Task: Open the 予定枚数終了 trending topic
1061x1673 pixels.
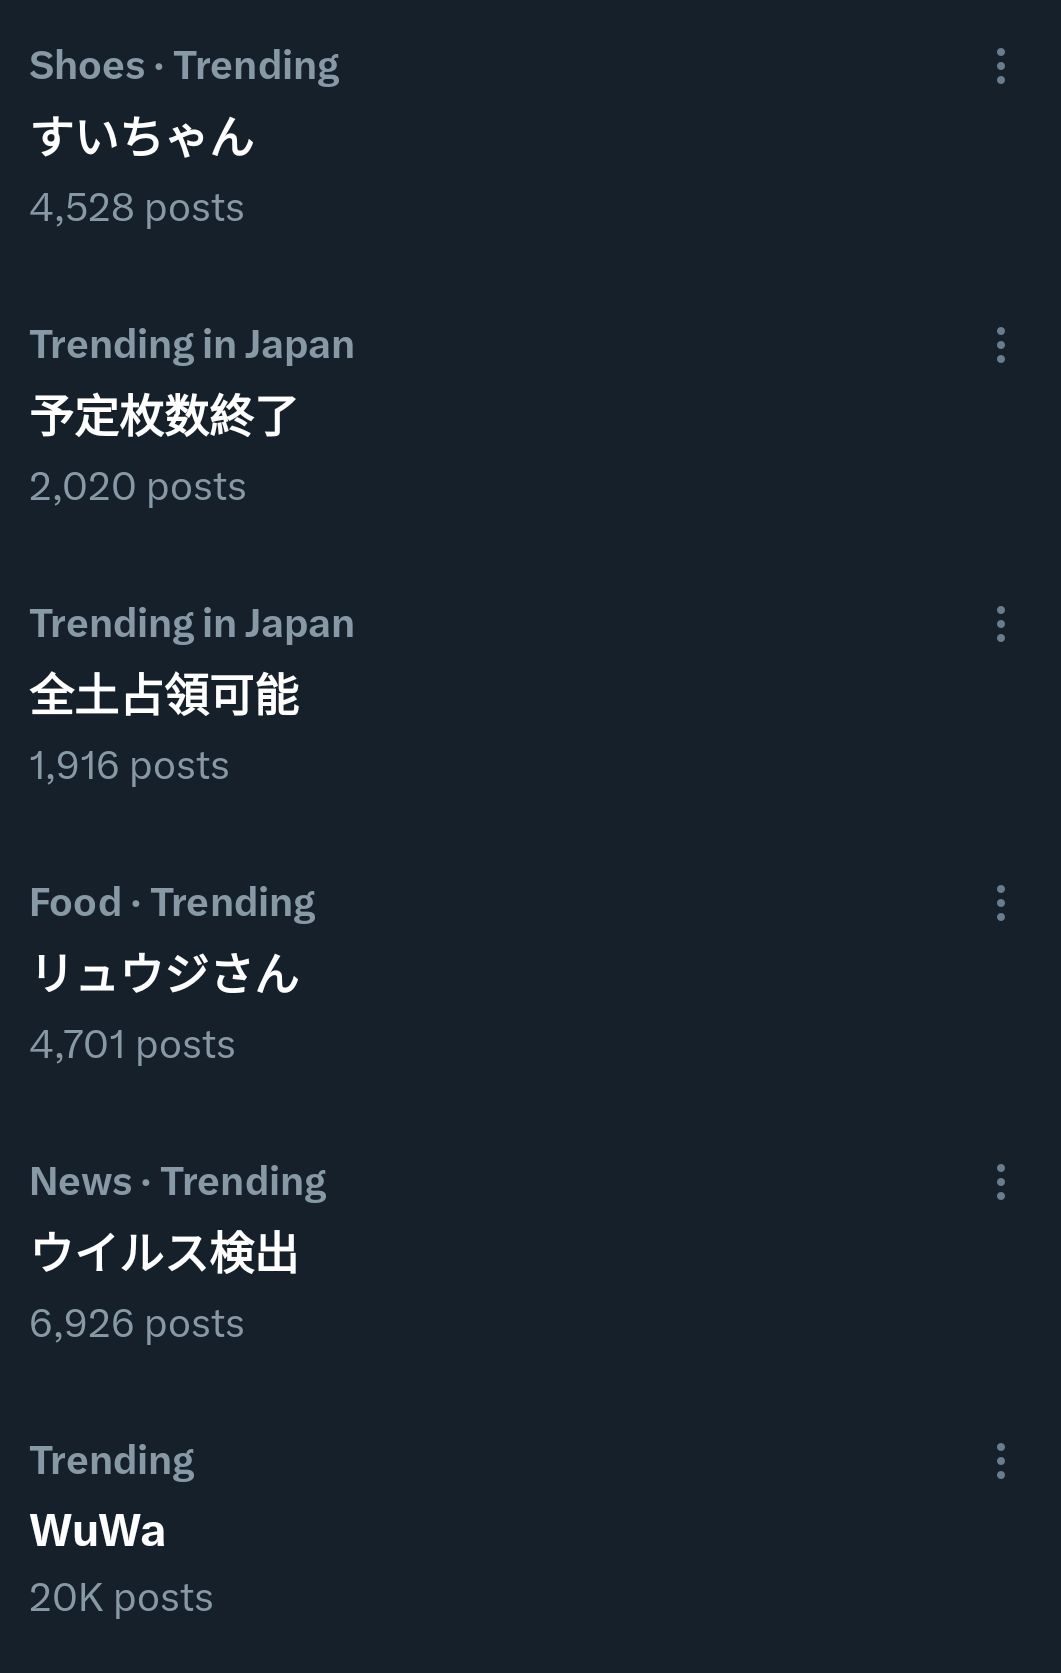Action: (164, 415)
